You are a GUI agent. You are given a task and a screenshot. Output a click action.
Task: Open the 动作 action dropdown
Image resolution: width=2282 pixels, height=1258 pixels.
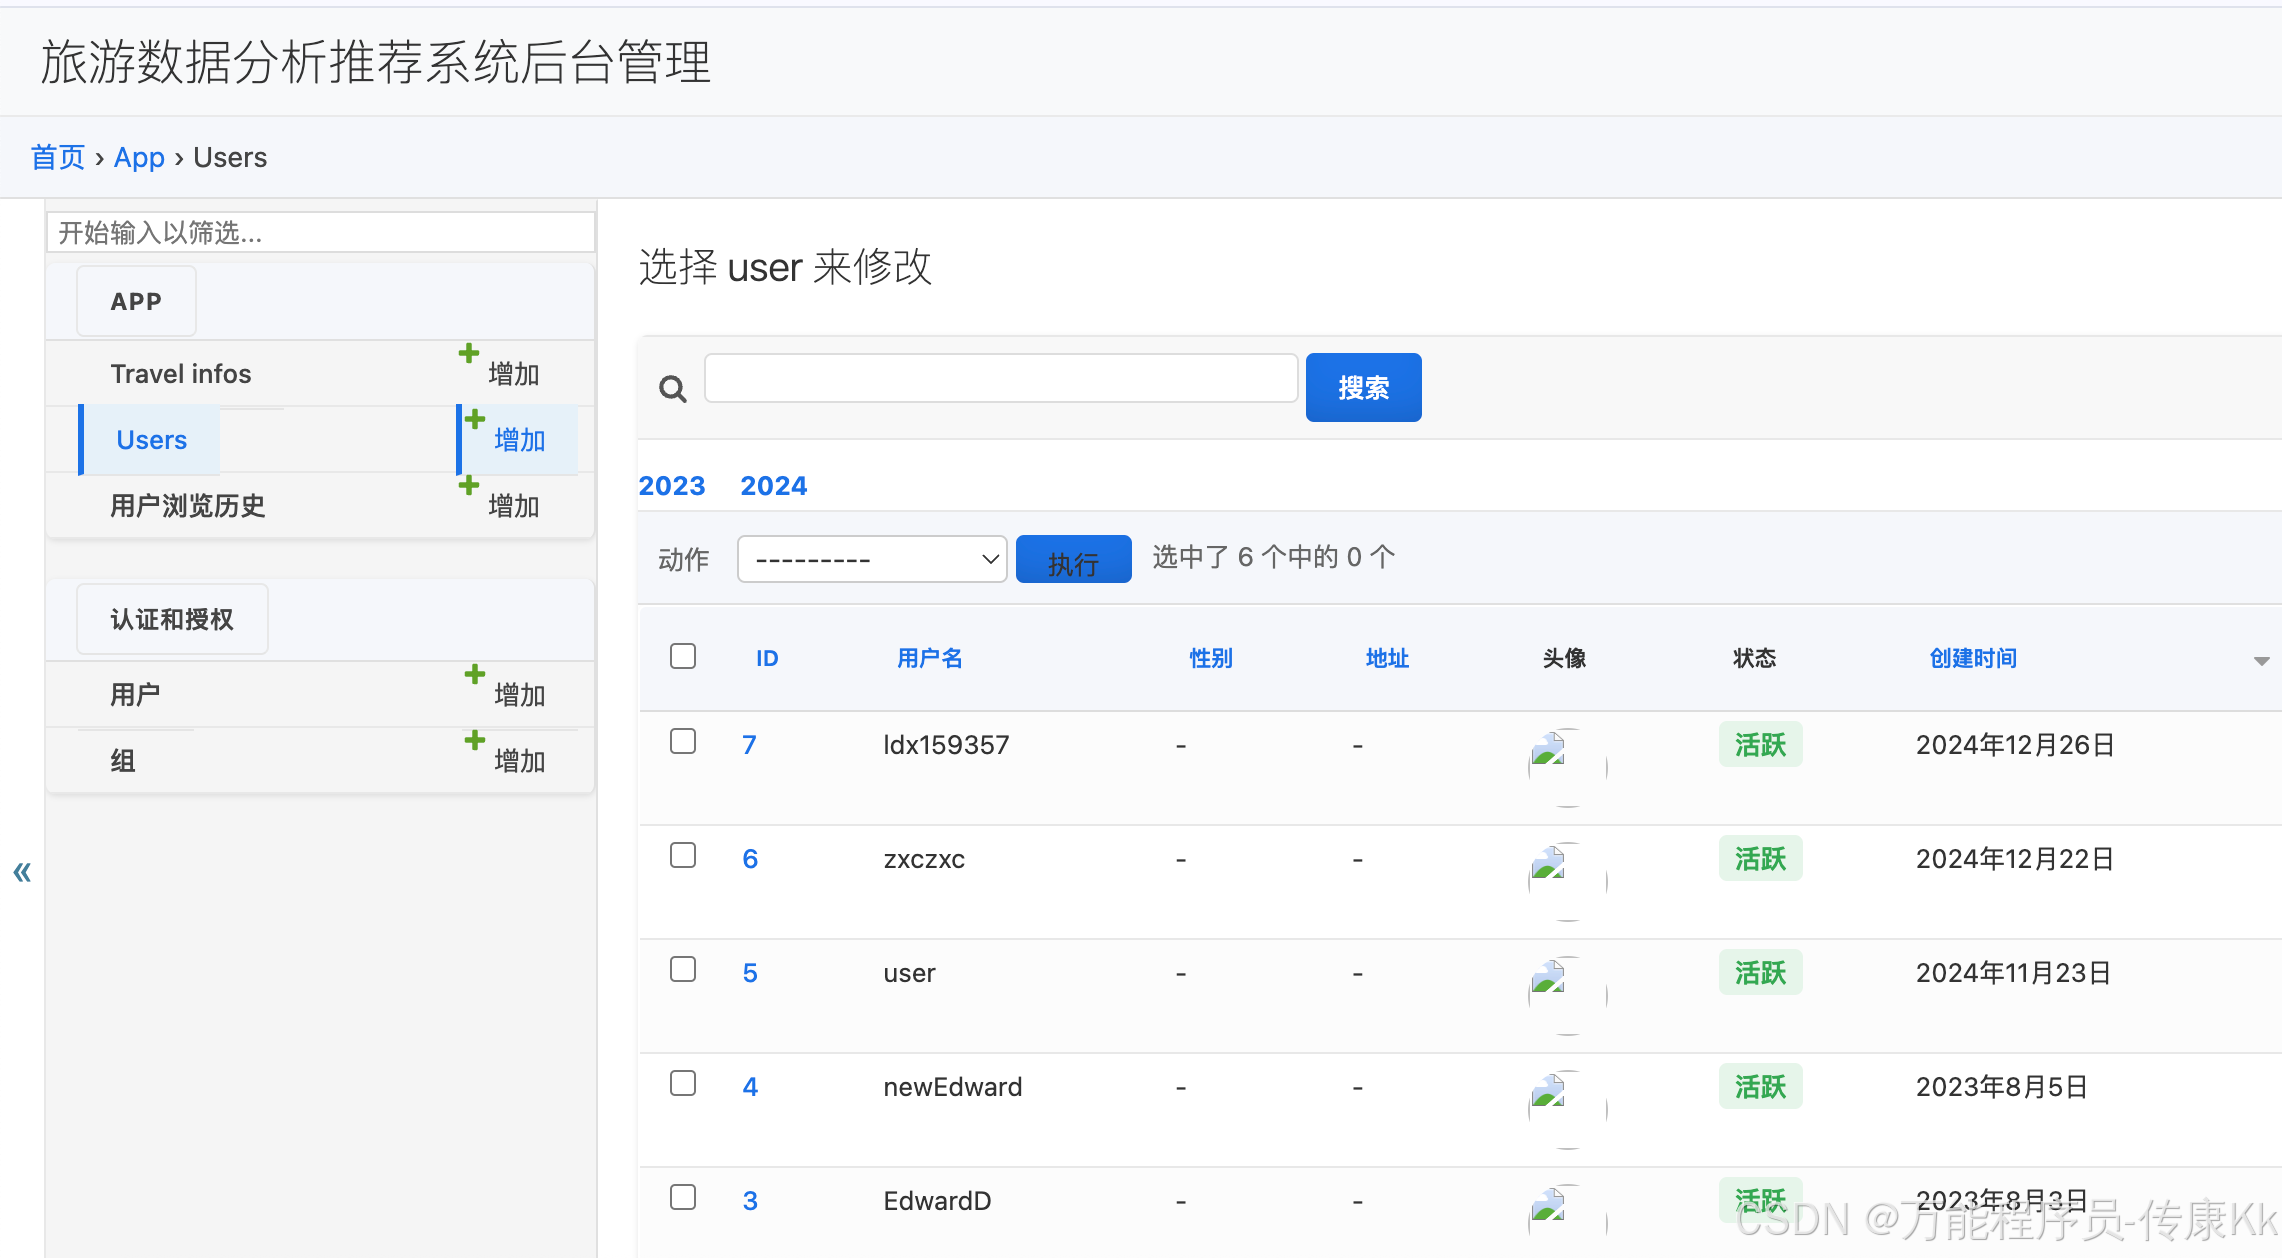coord(871,559)
